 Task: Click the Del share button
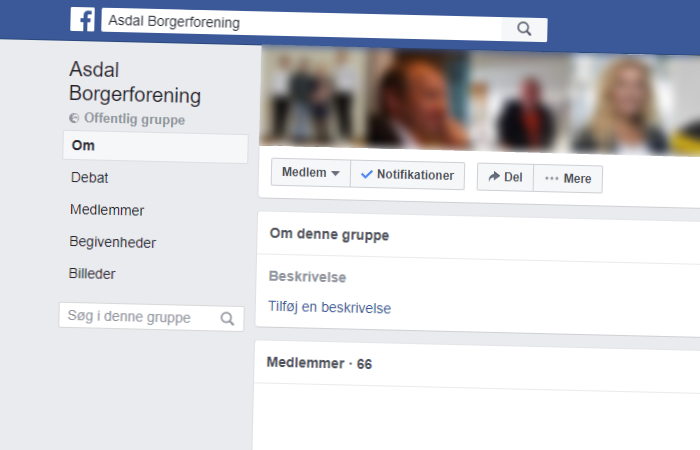505,177
